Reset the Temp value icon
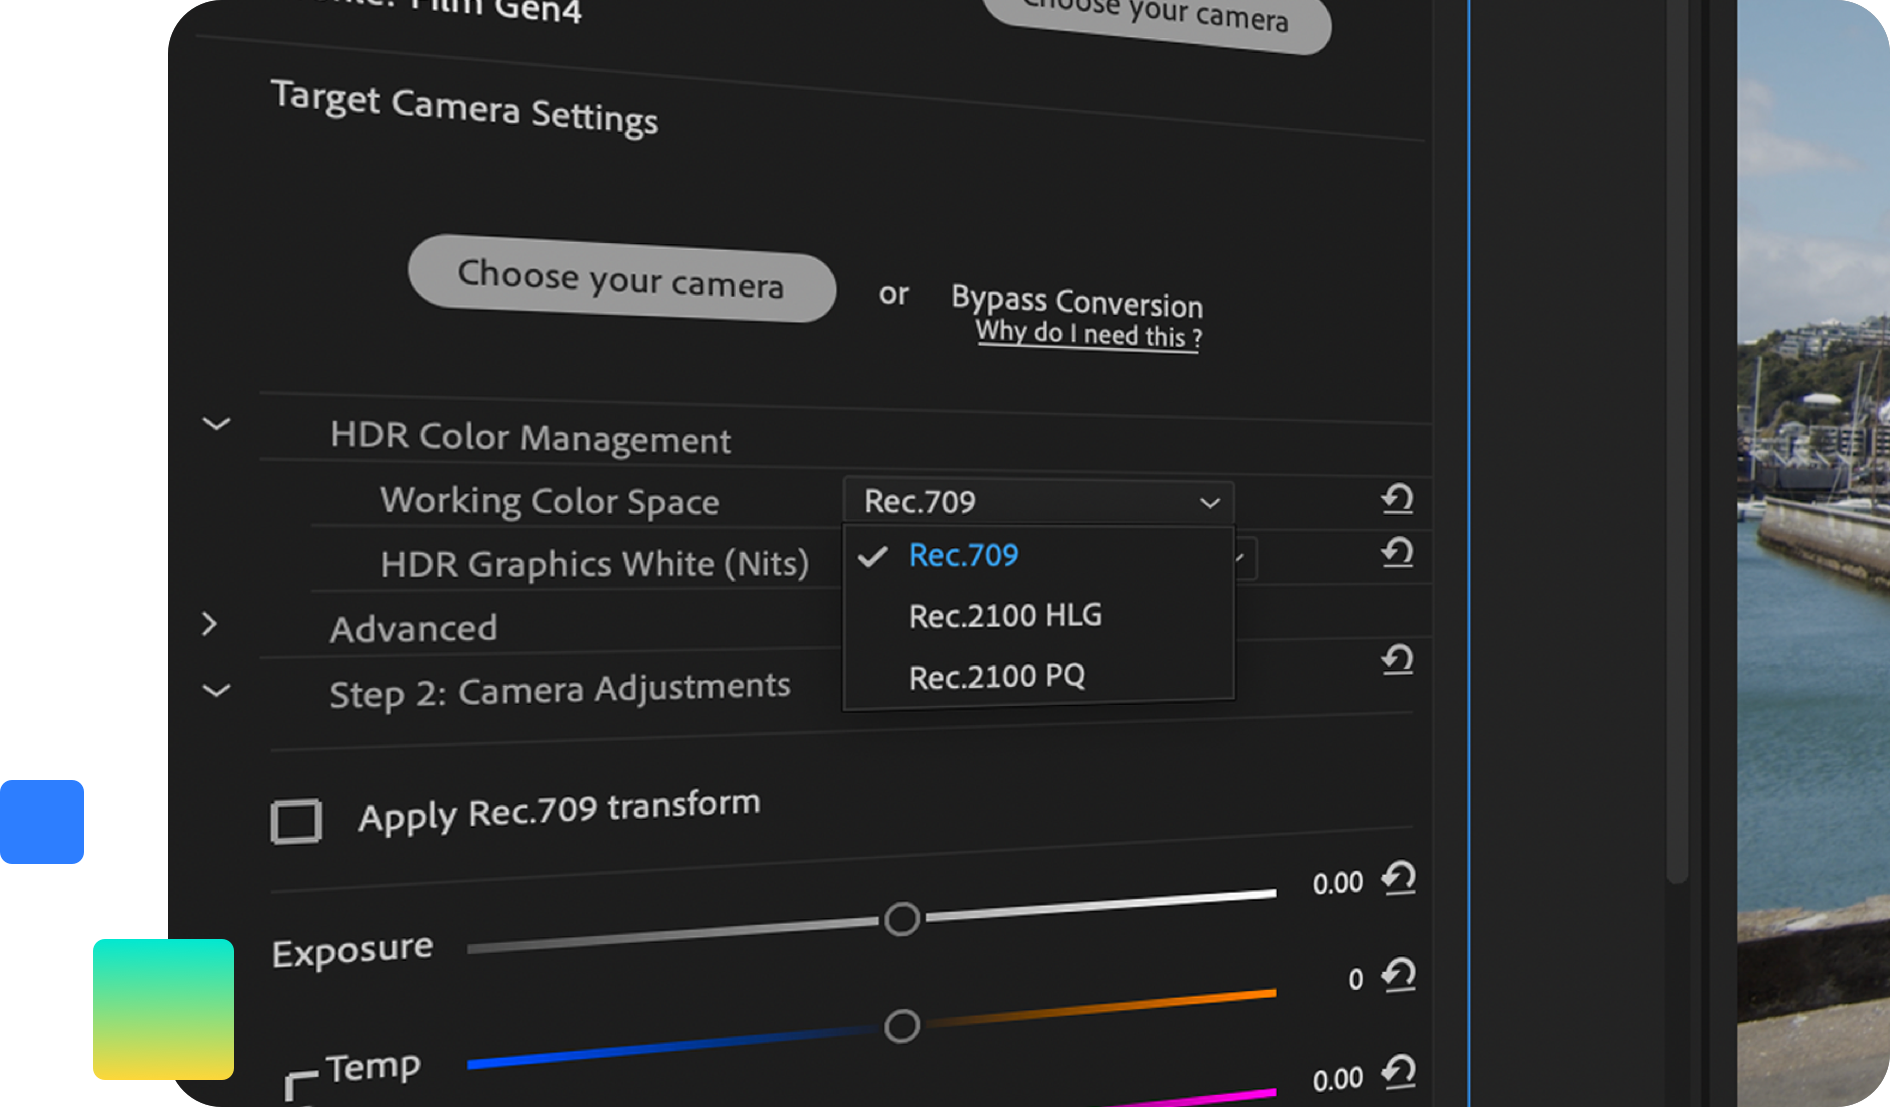Screen dimensions: 1890x1107 (x=1399, y=975)
